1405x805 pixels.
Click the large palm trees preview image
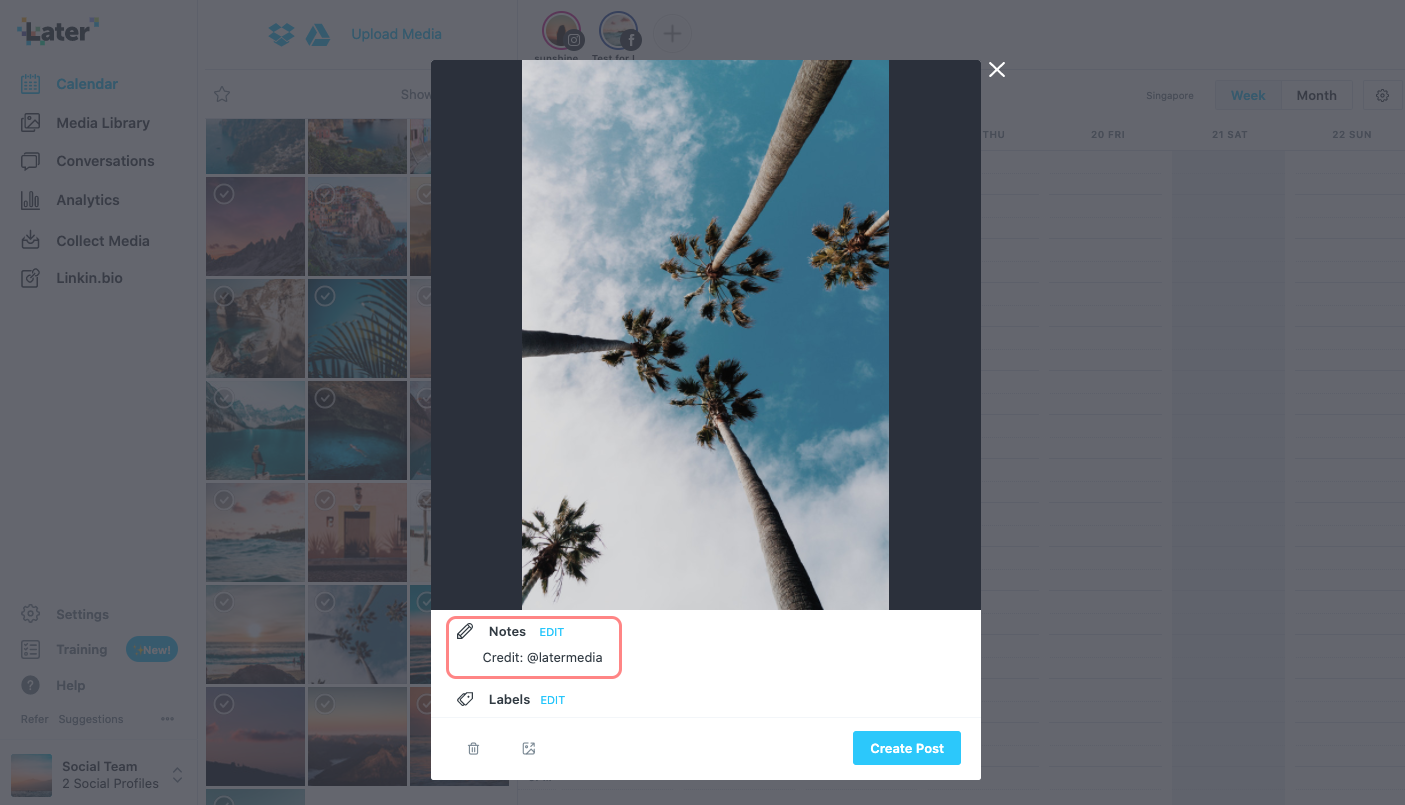pos(705,335)
